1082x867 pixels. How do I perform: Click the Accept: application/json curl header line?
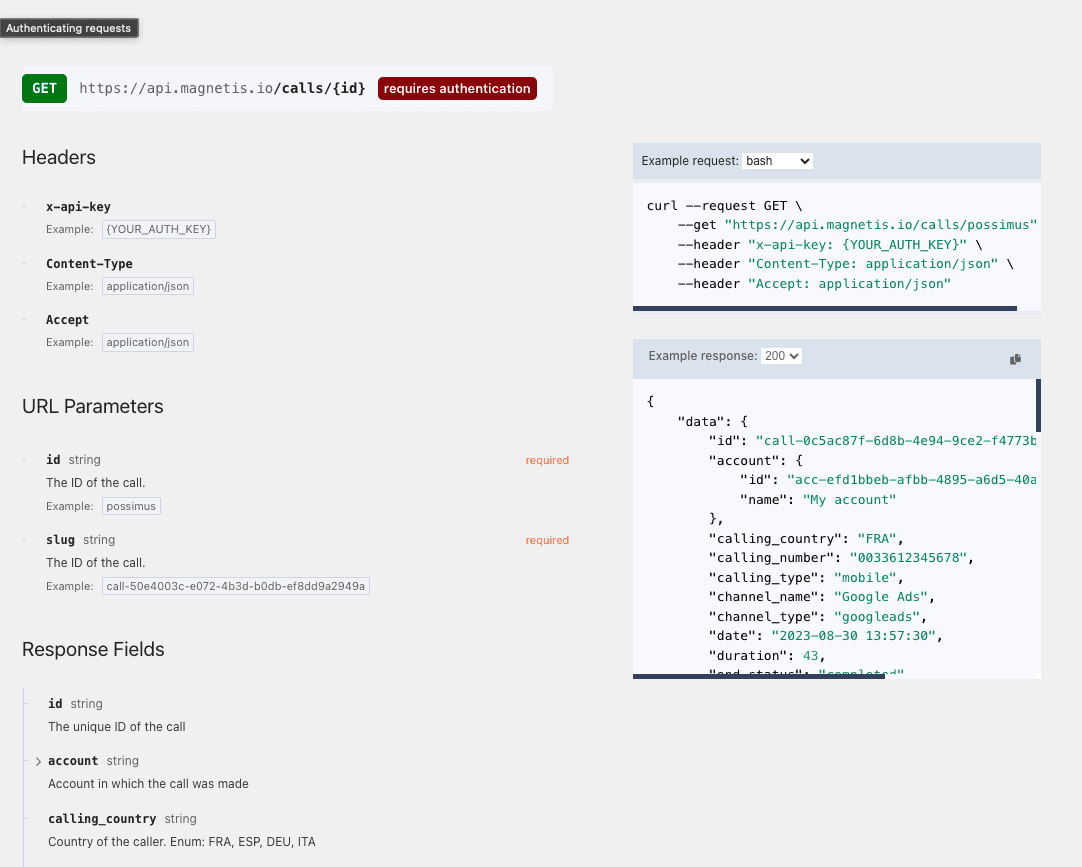(814, 284)
